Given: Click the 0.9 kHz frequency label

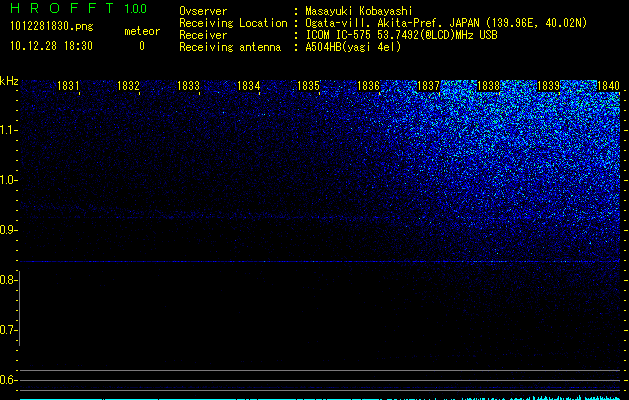Looking at the screenshot, I should click(7, 230).
